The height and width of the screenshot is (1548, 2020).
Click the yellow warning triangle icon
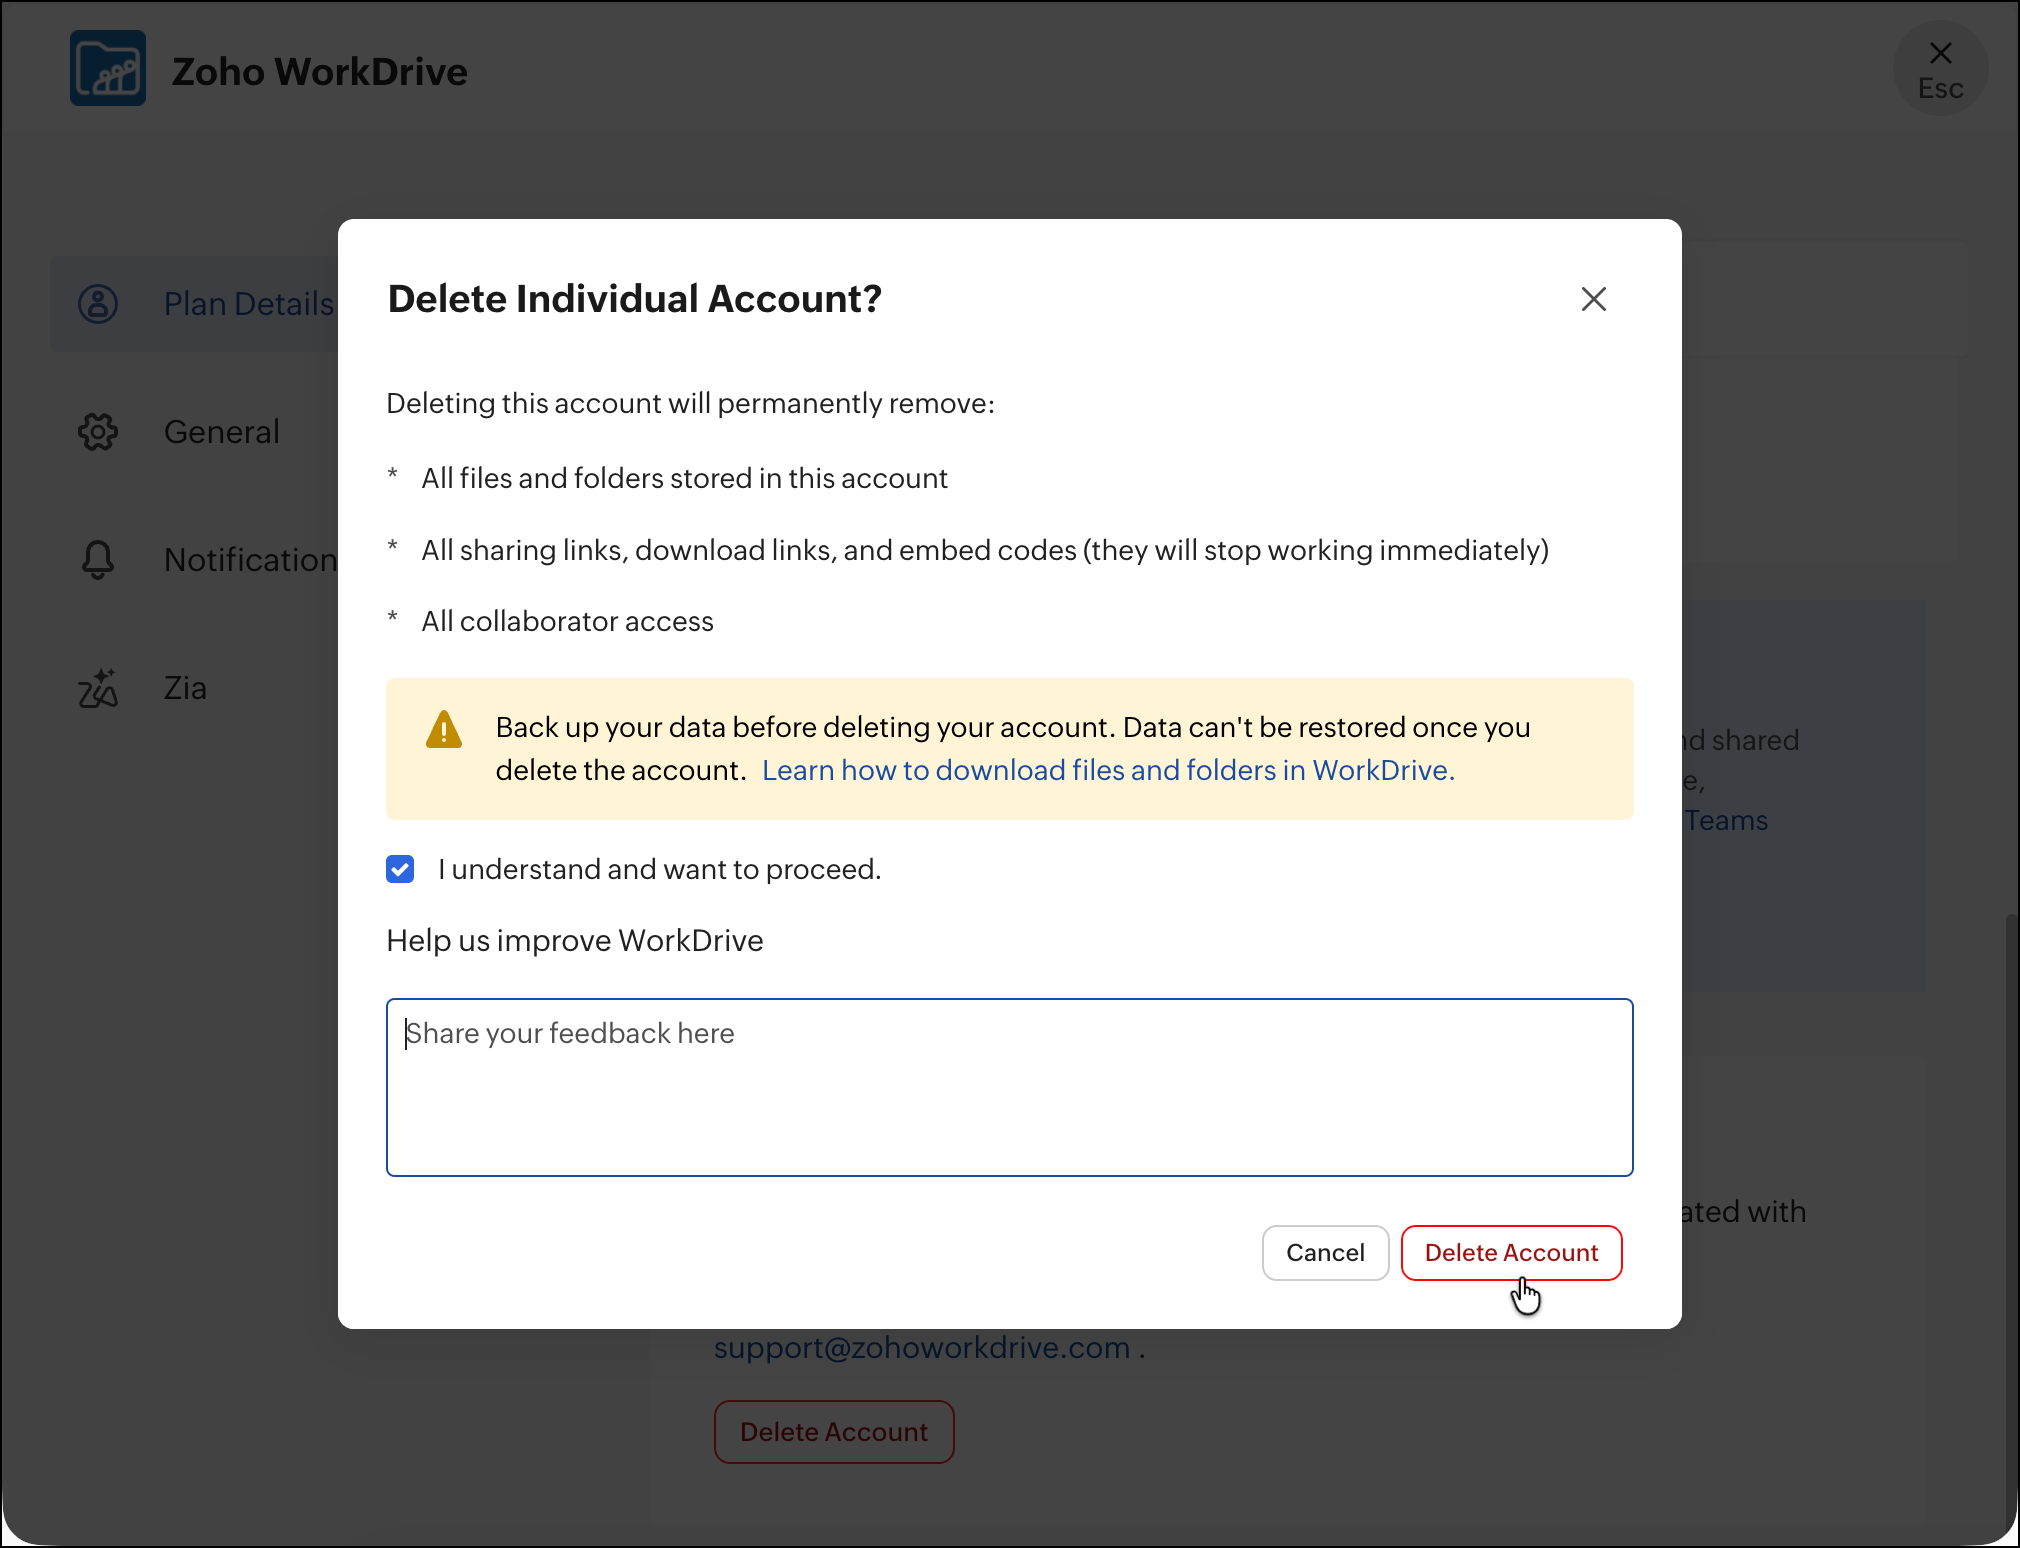443,730
